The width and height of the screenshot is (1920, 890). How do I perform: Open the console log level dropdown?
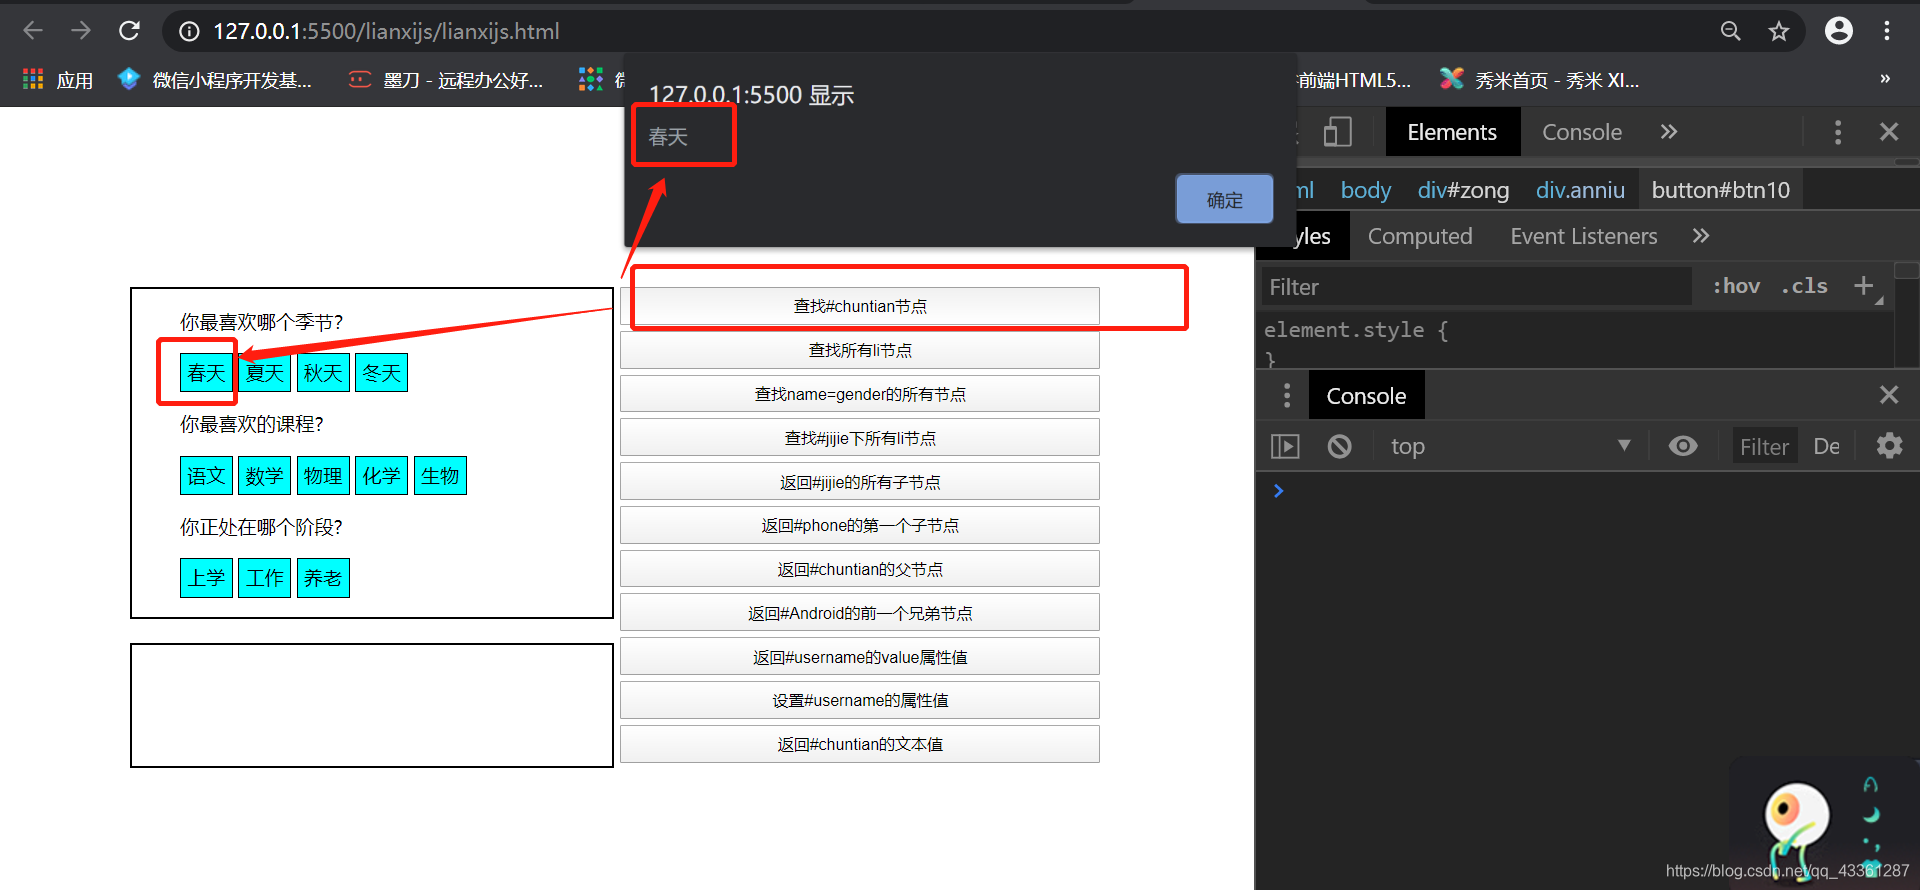pos(1826,446)
